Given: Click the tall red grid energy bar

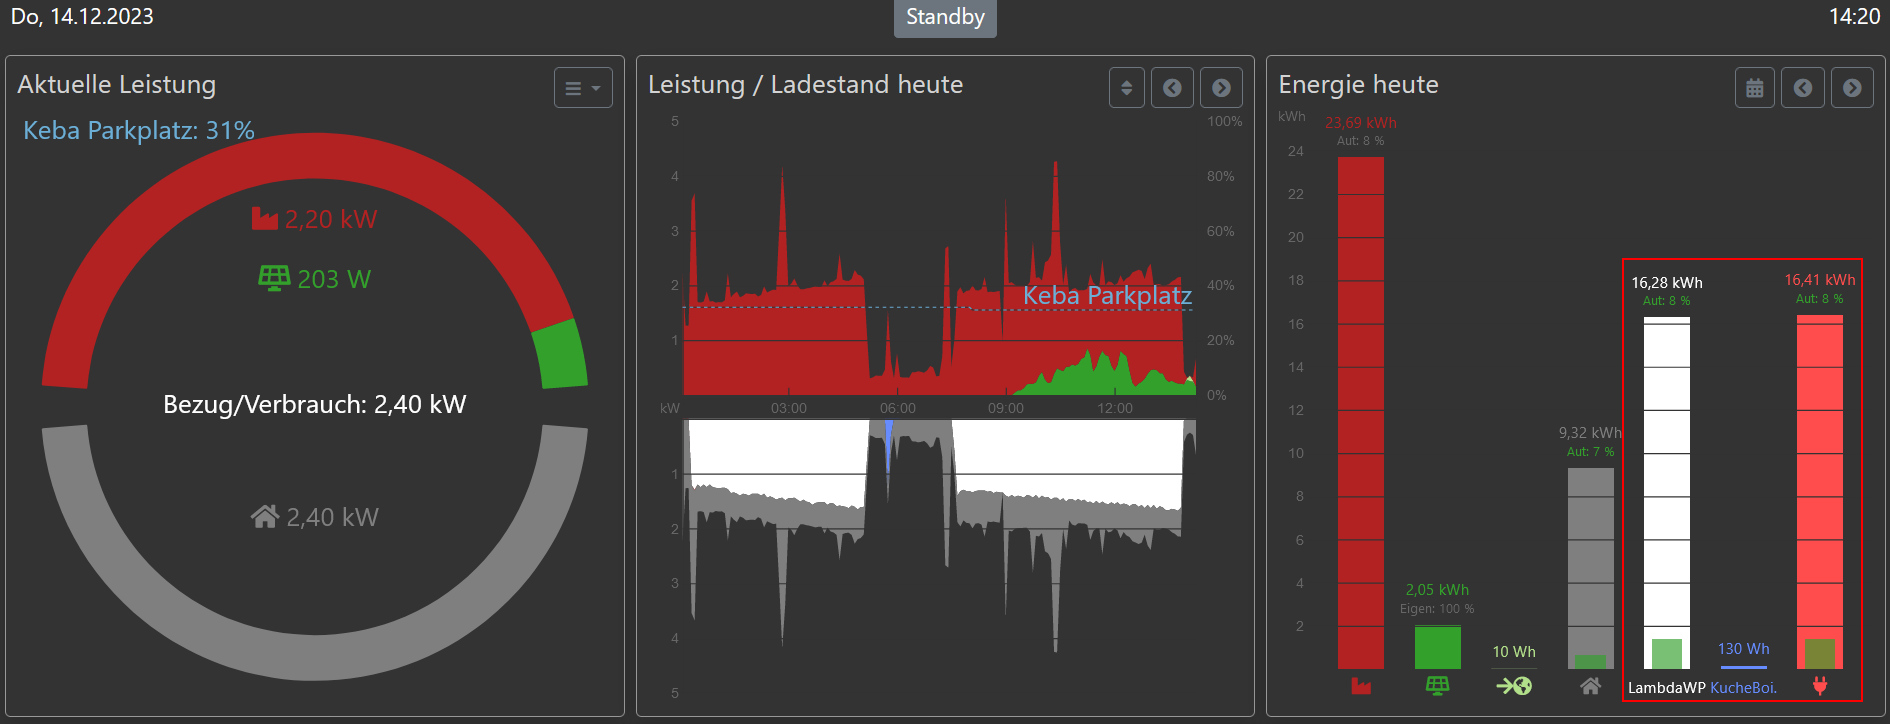Looking at the screenshot, I should pos(1361,413).
